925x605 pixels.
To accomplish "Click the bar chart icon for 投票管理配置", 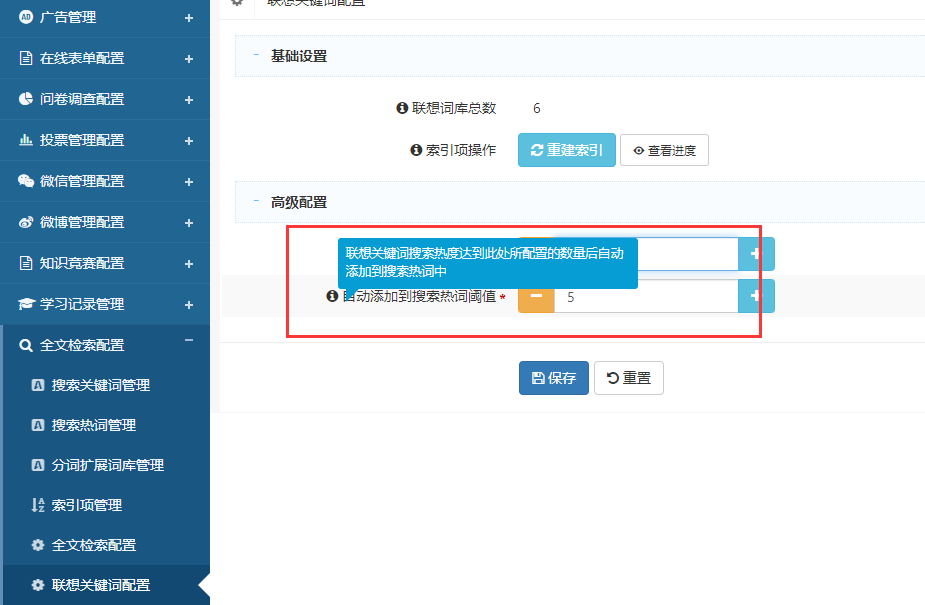I will pos(27,140).
